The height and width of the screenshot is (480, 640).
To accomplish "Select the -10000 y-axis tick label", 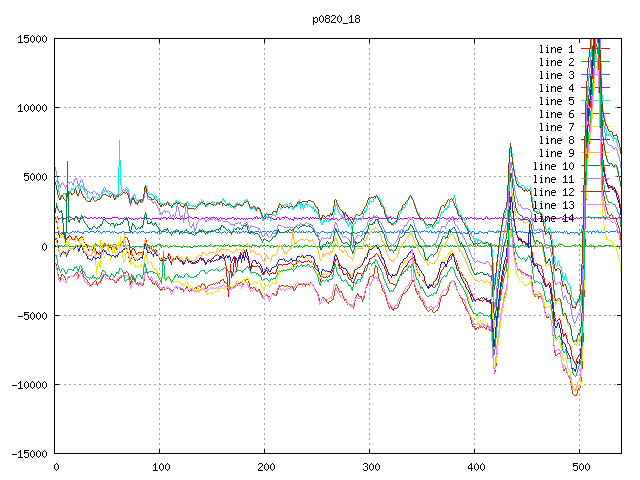I will click(27, 385).
